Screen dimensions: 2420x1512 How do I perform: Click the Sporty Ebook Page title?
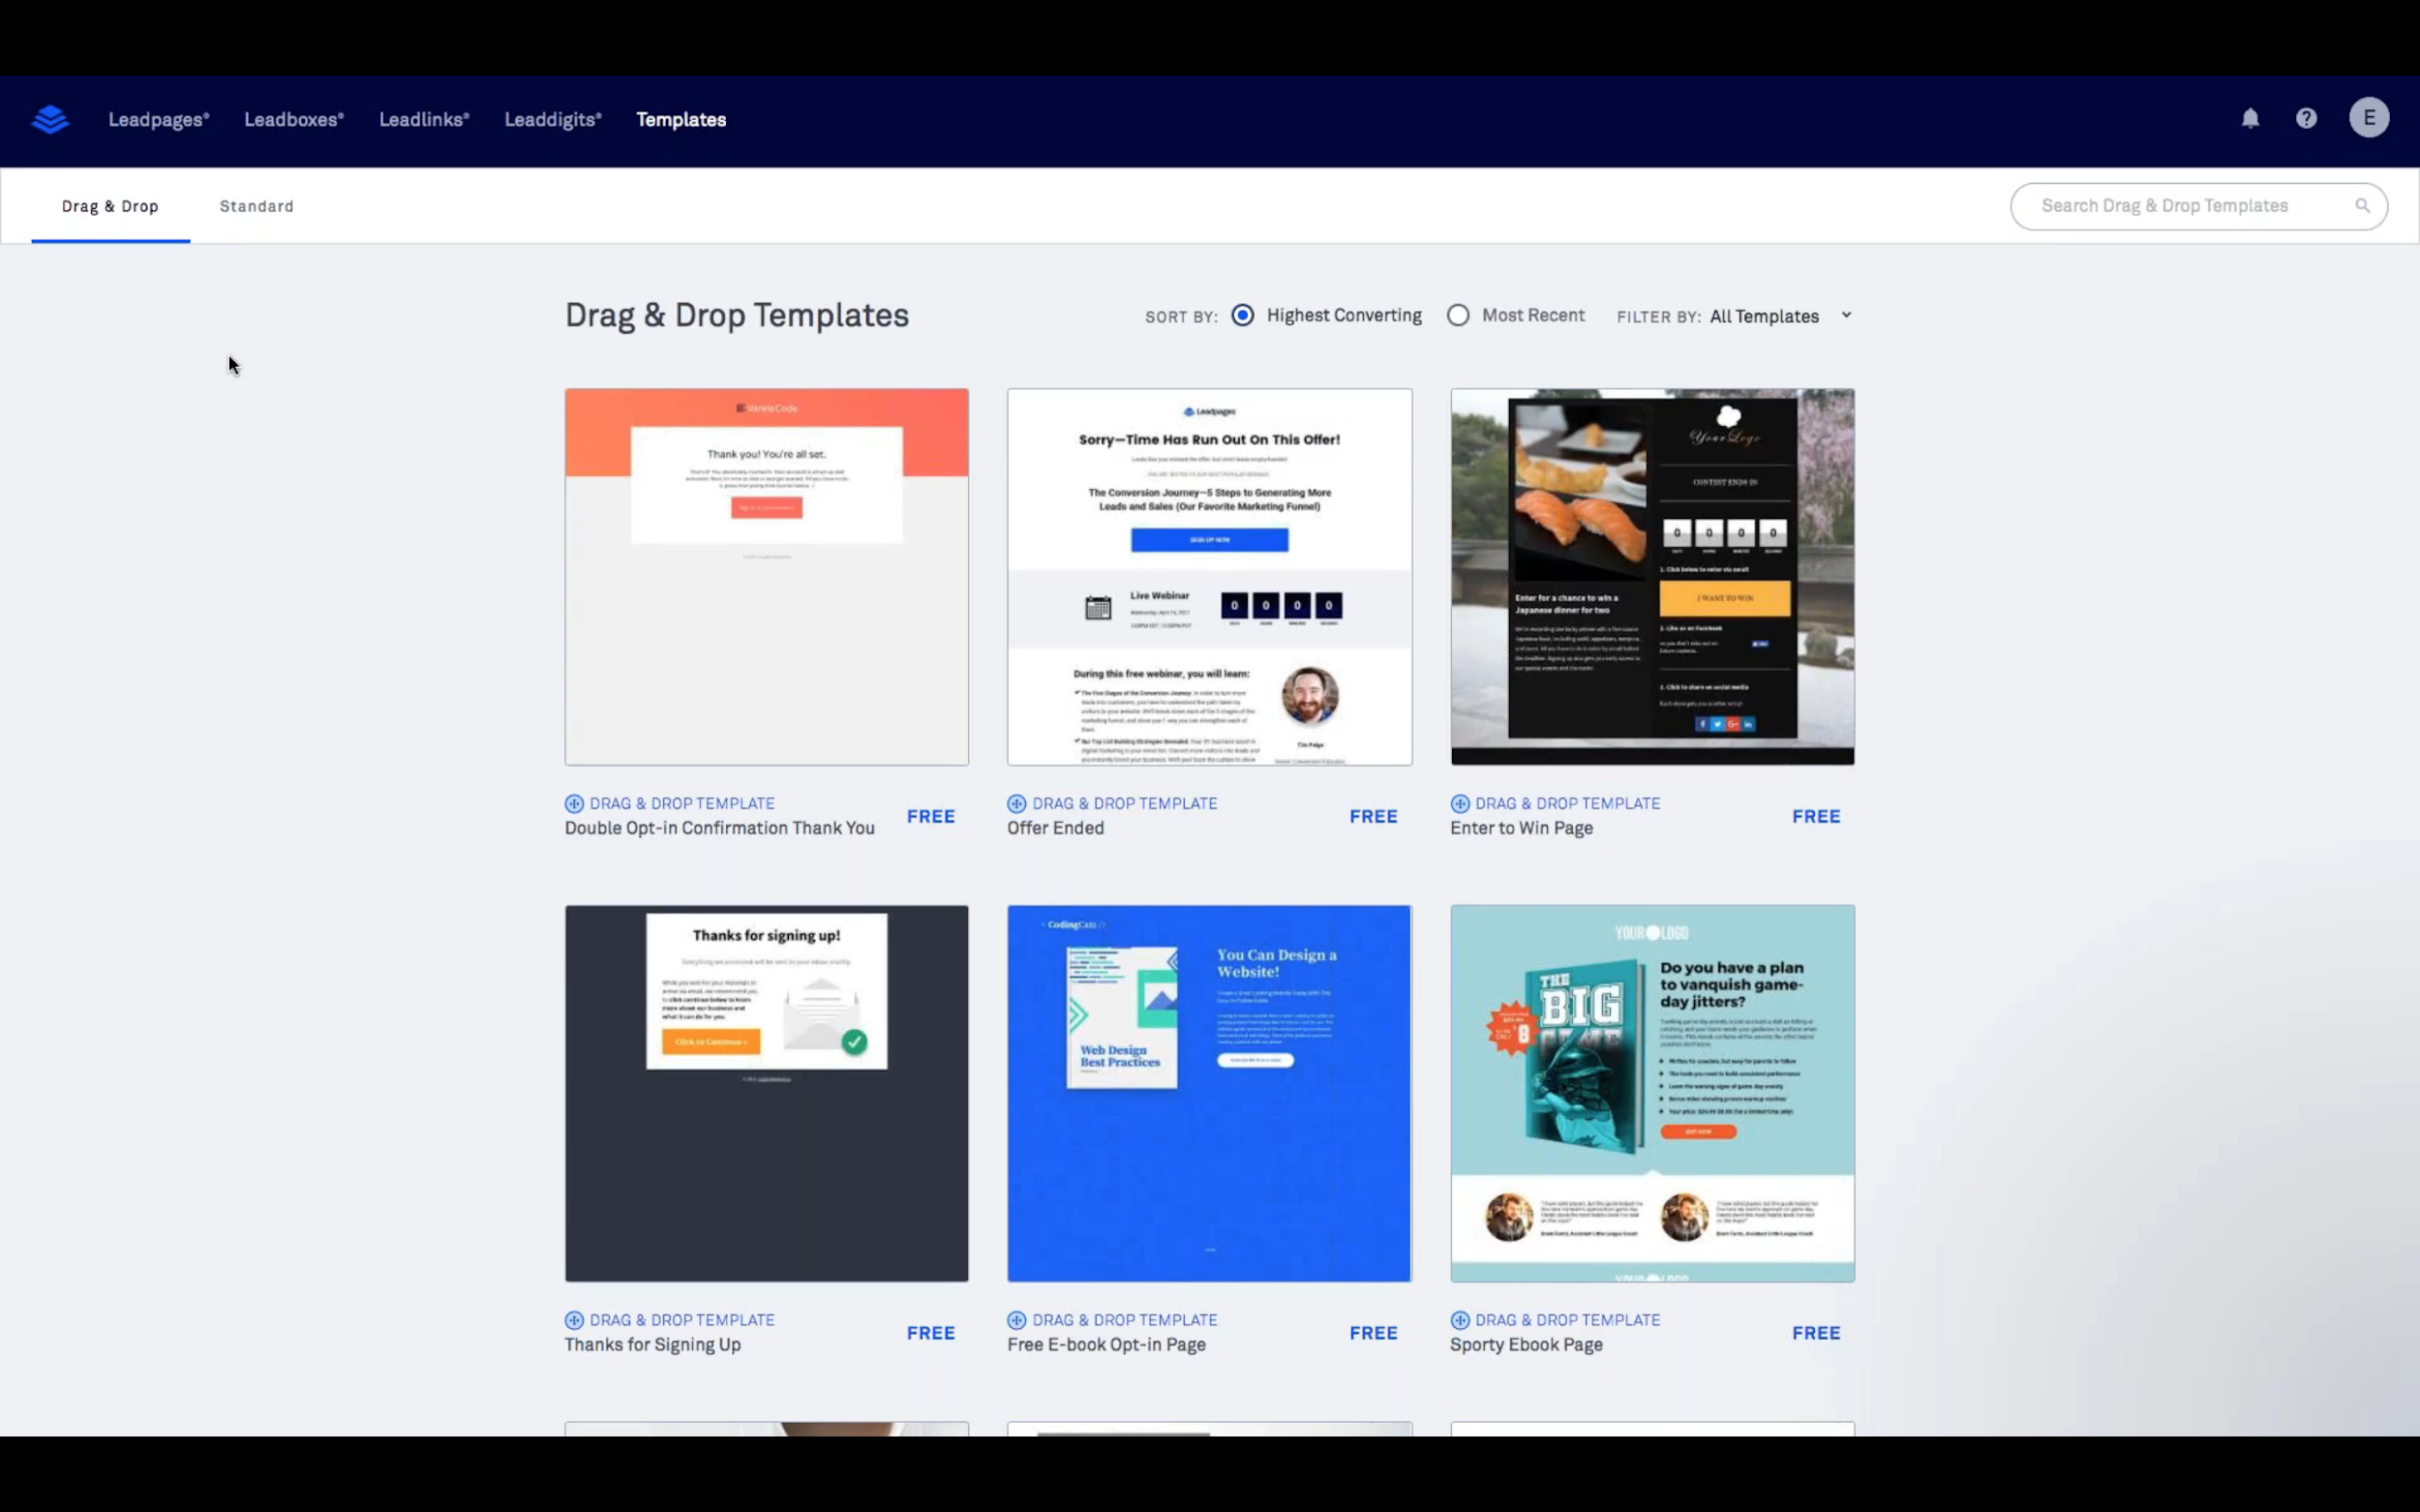[x=1526, y=1345]
